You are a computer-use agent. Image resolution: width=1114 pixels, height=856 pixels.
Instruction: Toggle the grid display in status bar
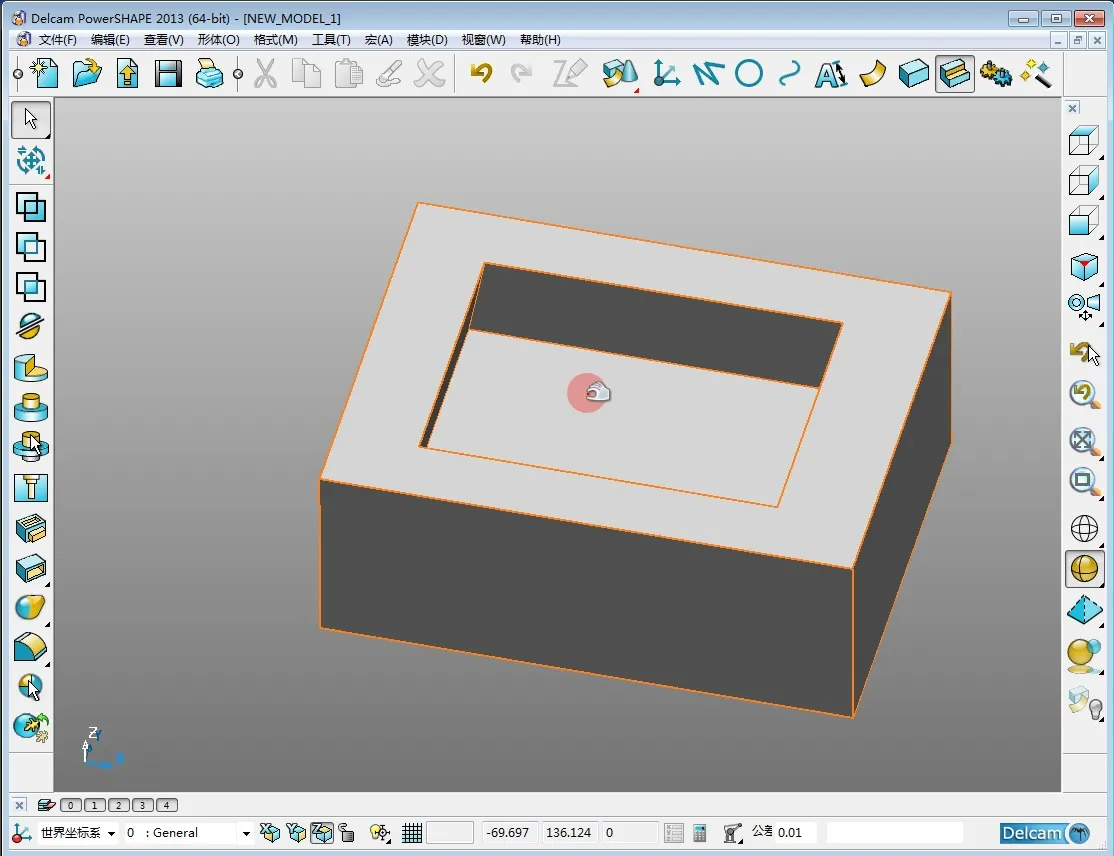click(412, 833)
